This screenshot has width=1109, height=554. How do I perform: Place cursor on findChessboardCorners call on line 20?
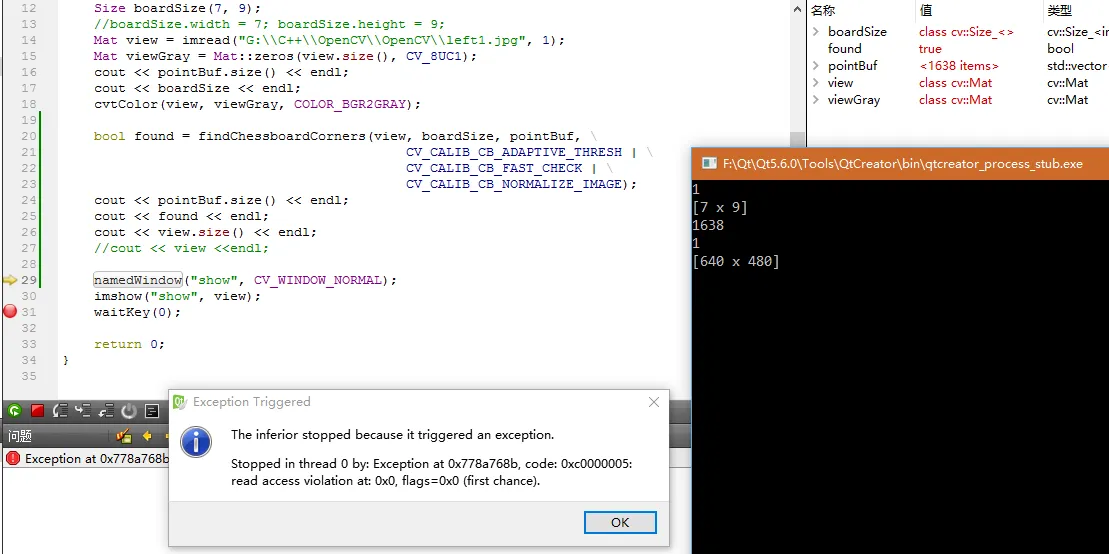tap(283, 136)
